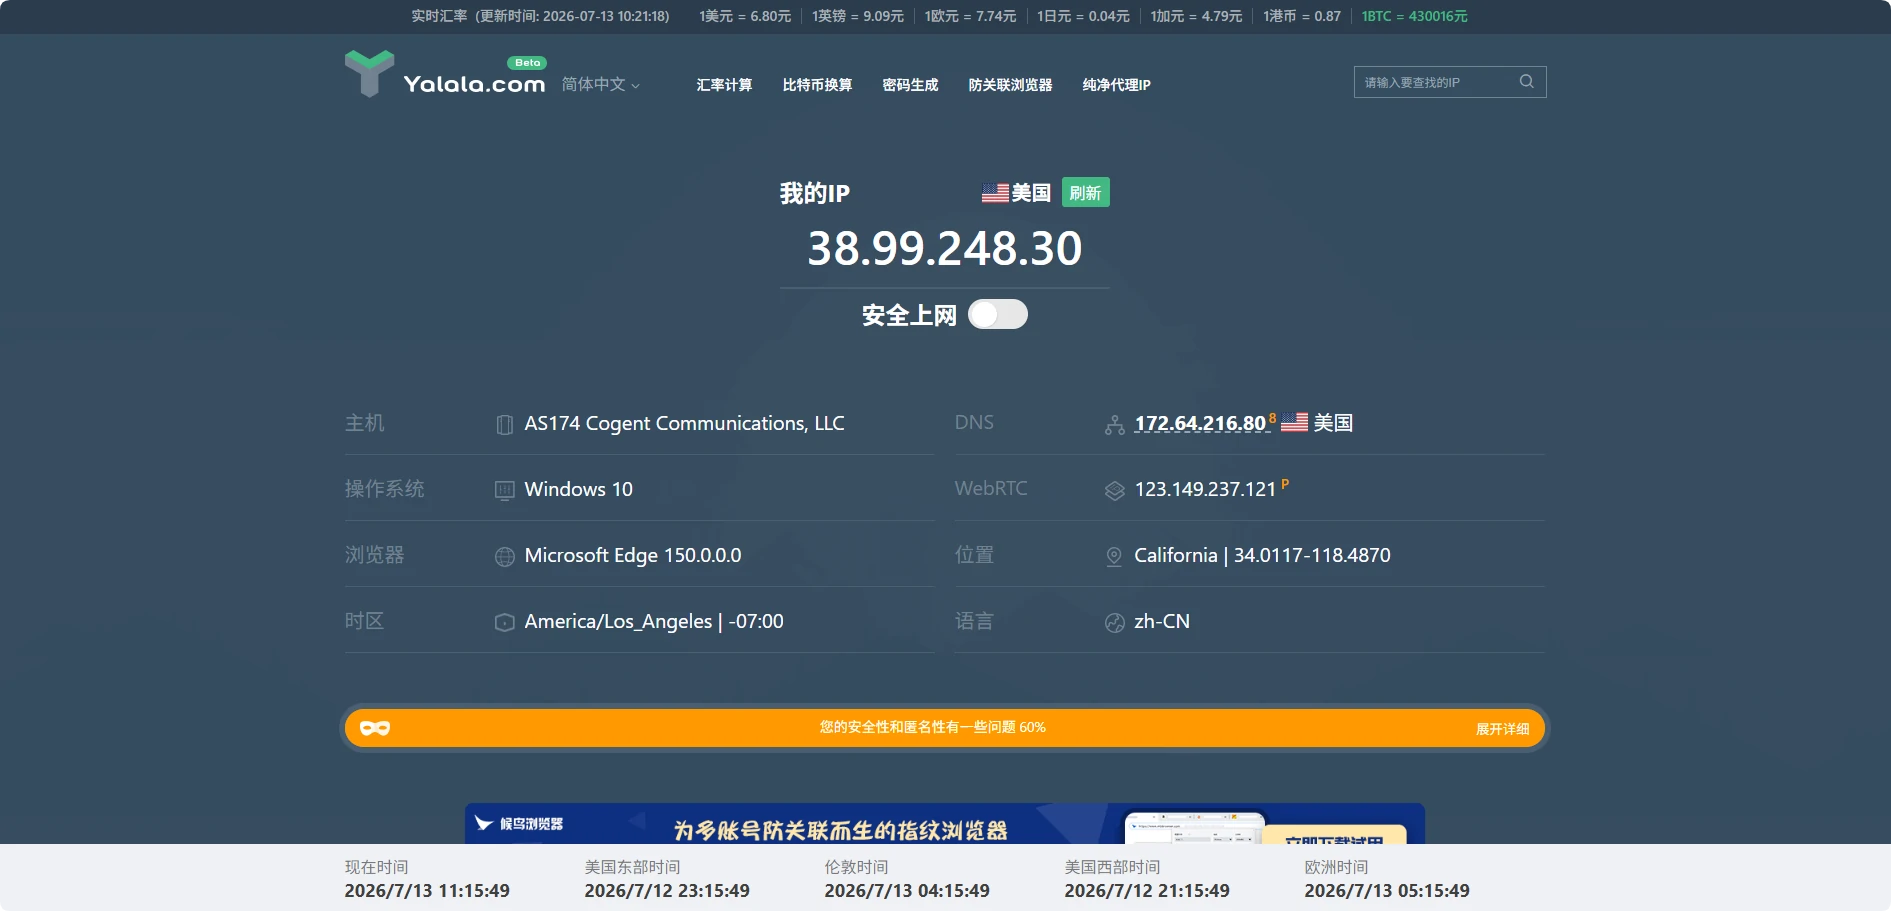
Task: Click the California coordinates text
Action: pos(1262,555)
